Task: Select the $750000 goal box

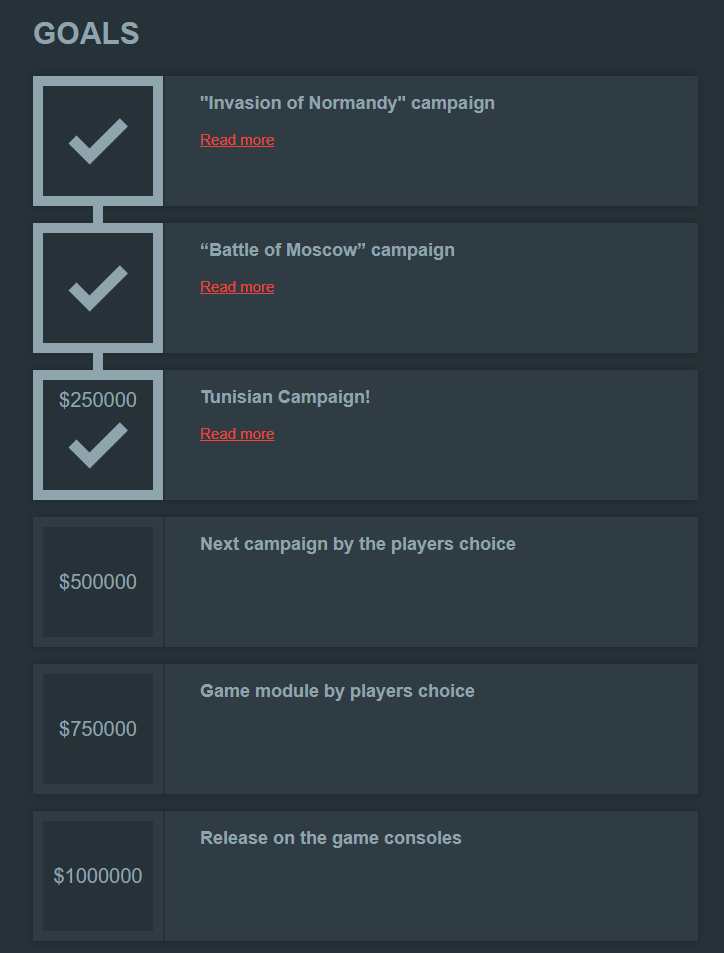Action: (98, 729)
